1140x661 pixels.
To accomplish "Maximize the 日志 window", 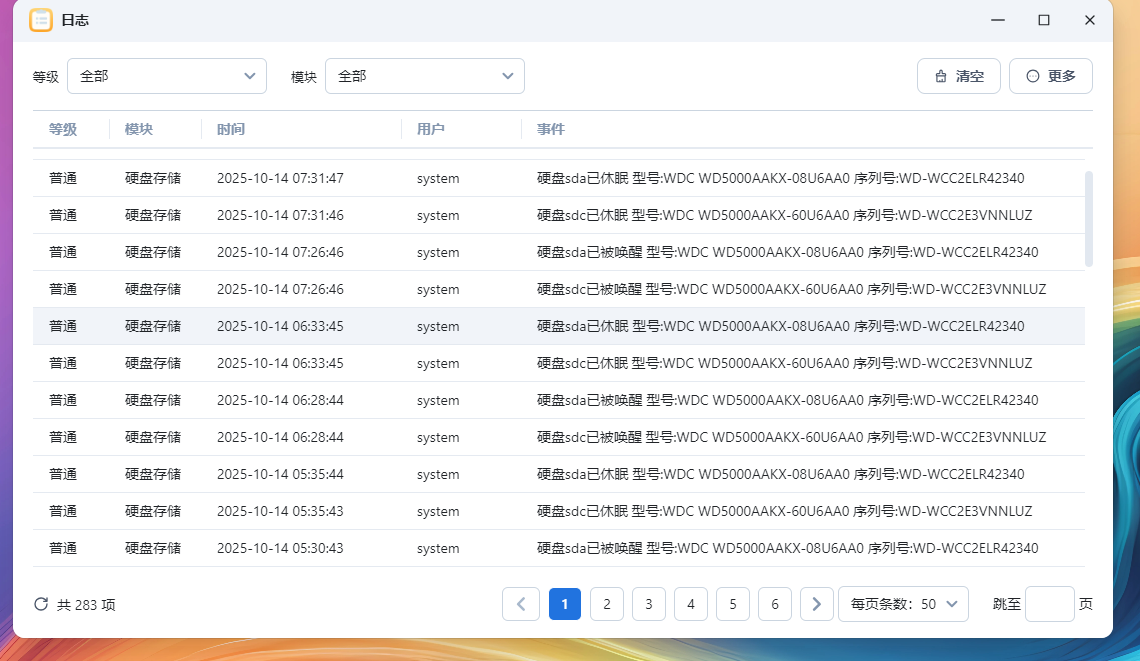I will click(x=1044, y=20).
